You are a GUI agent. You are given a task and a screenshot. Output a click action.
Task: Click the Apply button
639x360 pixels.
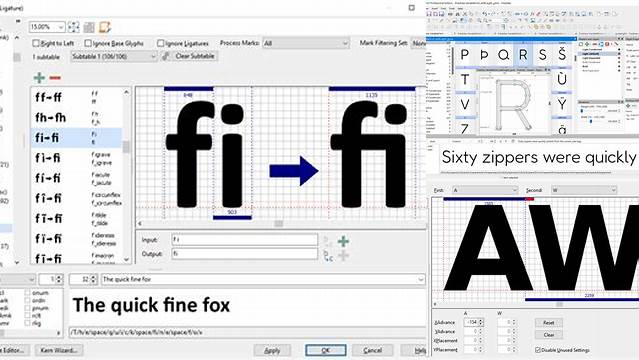pyautogui.click(x=272, y=350)
